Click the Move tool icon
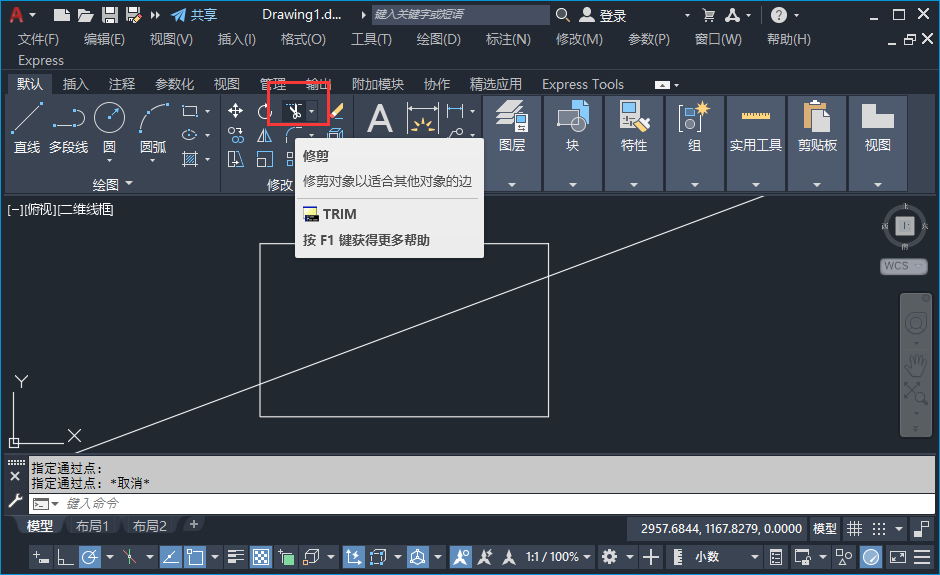 tap(236, 111)
